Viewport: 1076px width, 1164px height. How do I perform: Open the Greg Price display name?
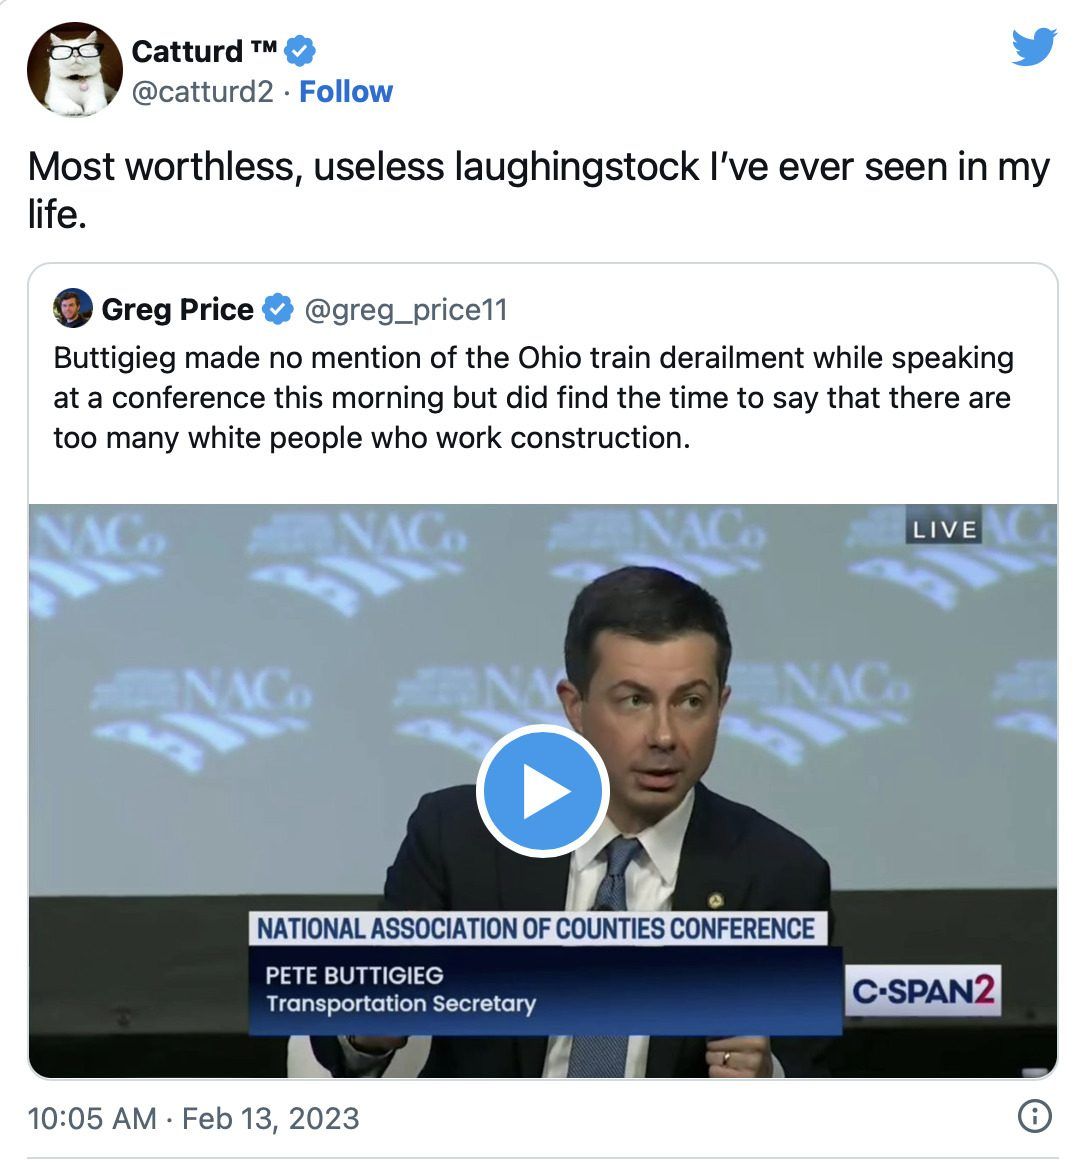178,310
